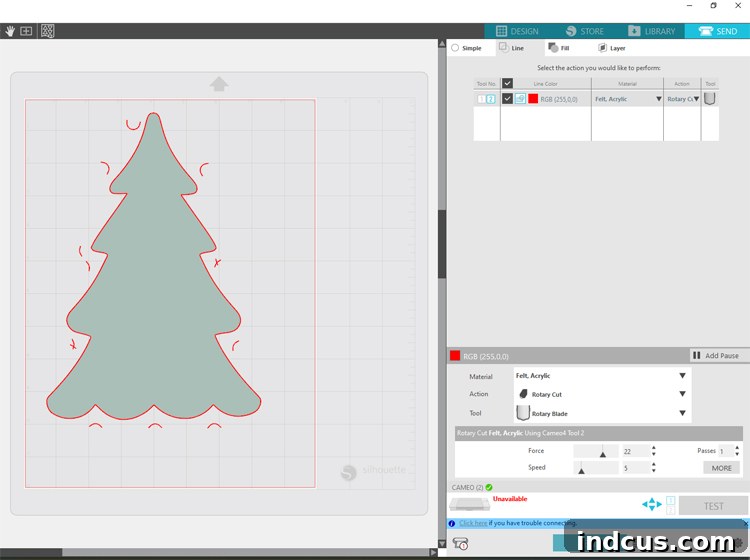Switch to the DESIGN tab

point(517,31)
